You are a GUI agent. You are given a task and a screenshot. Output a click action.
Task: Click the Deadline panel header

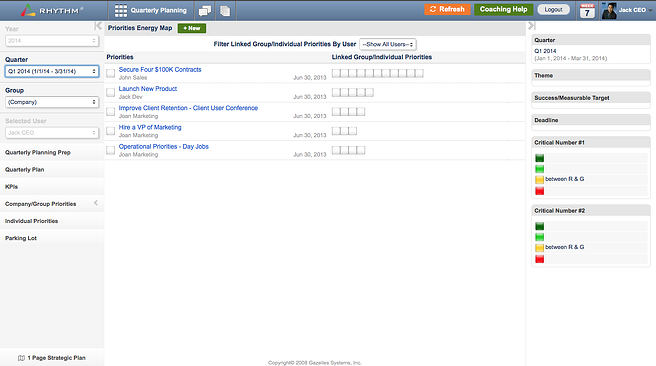tap(591, 120)
